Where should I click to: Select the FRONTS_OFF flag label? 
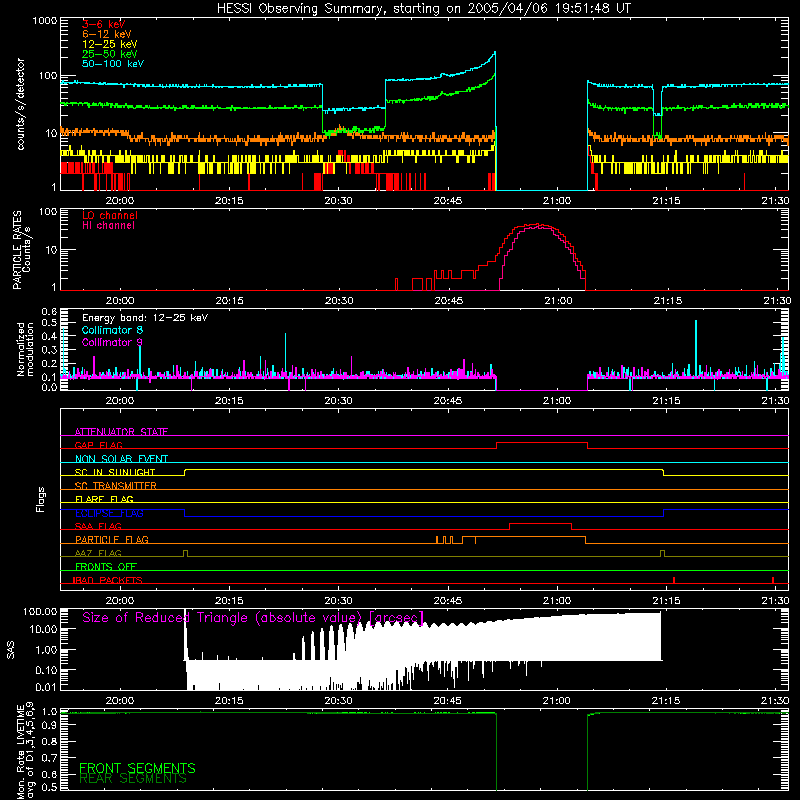click(106, 567)
